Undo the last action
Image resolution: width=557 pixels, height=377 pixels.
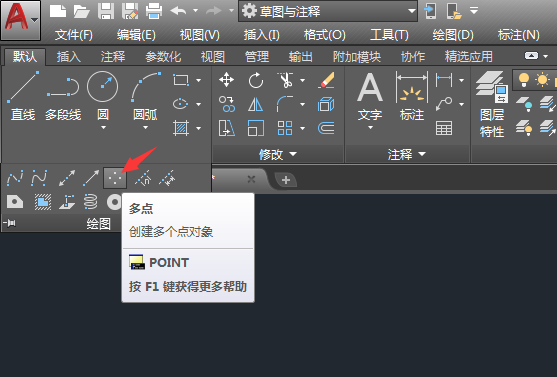[178, 11]
